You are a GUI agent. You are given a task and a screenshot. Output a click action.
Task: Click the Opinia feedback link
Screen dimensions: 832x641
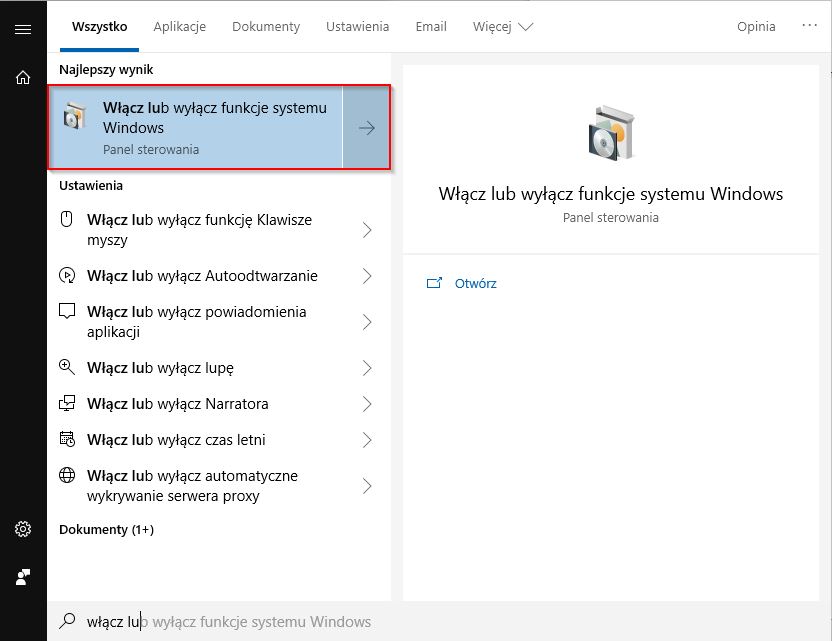coord(756,27)
